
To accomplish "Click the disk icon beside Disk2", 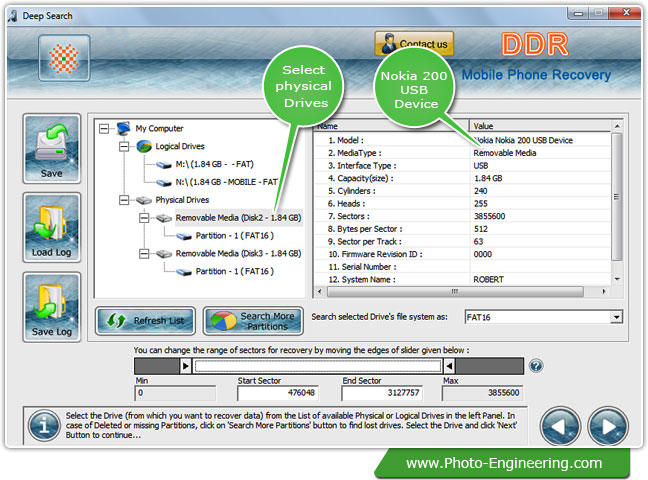I will 164,218.
